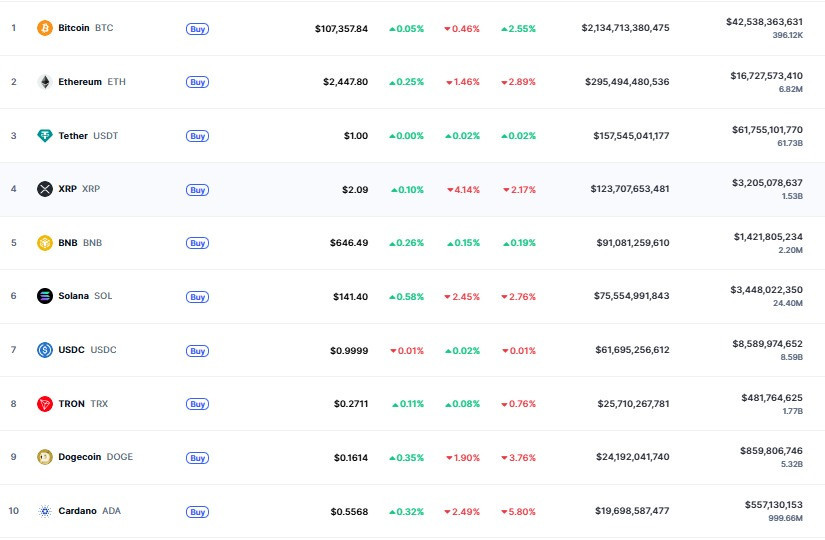Image resolution: width=825 pixels, height=540 pixels.
Task: Click XRP price $2.09
Action: pyautogui.click(x=355, y=190)
